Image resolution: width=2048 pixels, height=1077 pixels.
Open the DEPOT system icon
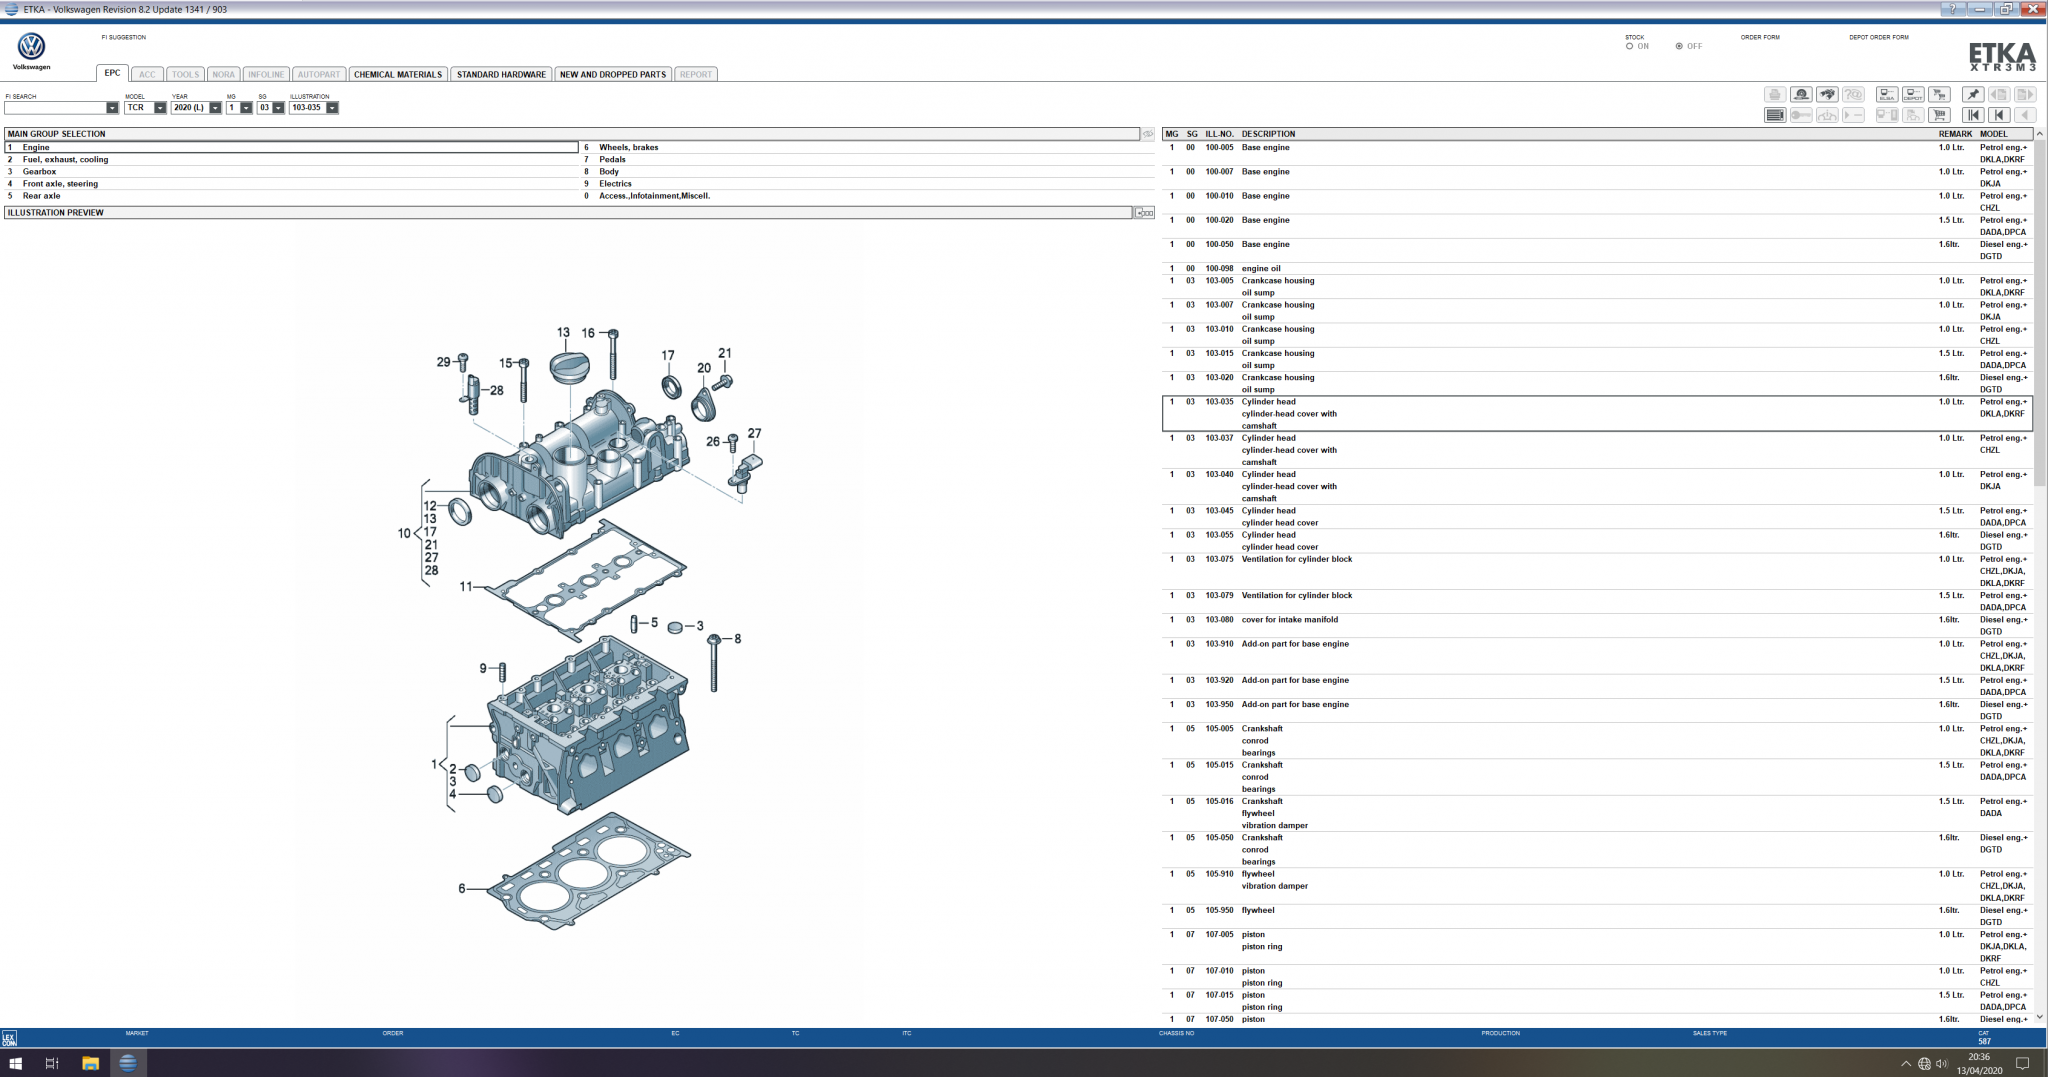click(x=1911, y=95)
